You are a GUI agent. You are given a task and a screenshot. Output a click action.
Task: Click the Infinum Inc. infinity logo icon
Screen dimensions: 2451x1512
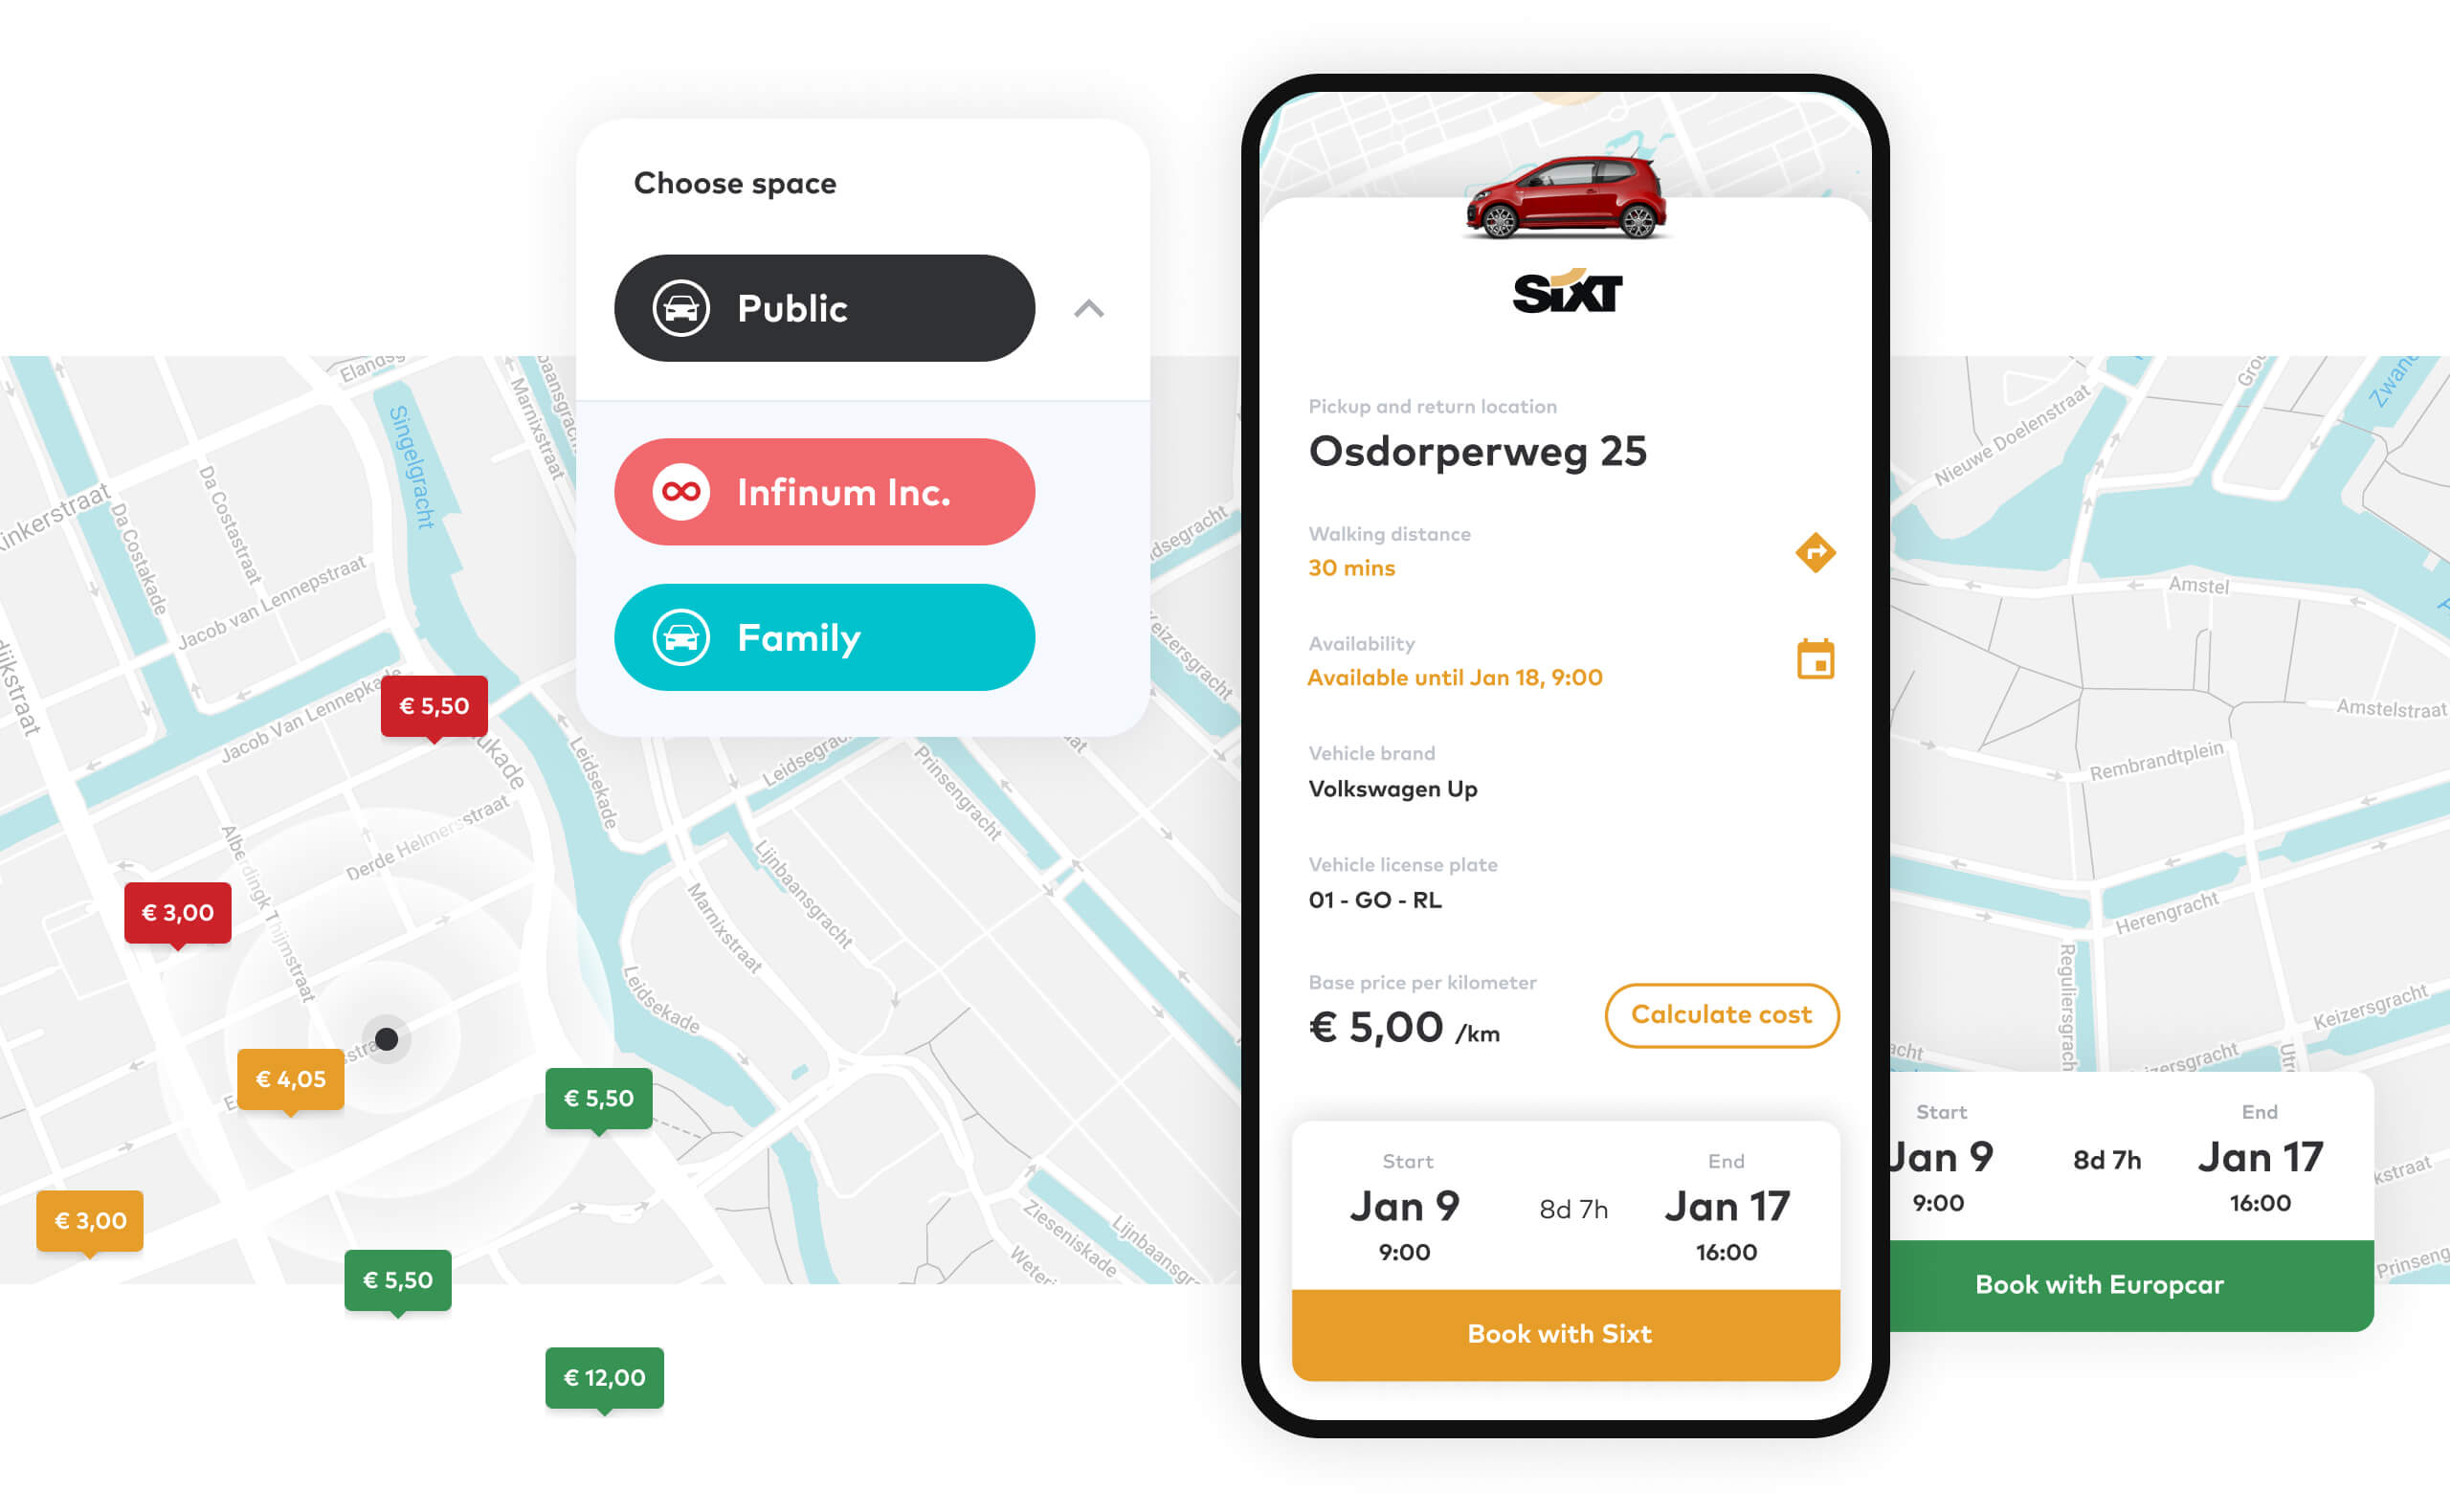click(x=680, y=492)
